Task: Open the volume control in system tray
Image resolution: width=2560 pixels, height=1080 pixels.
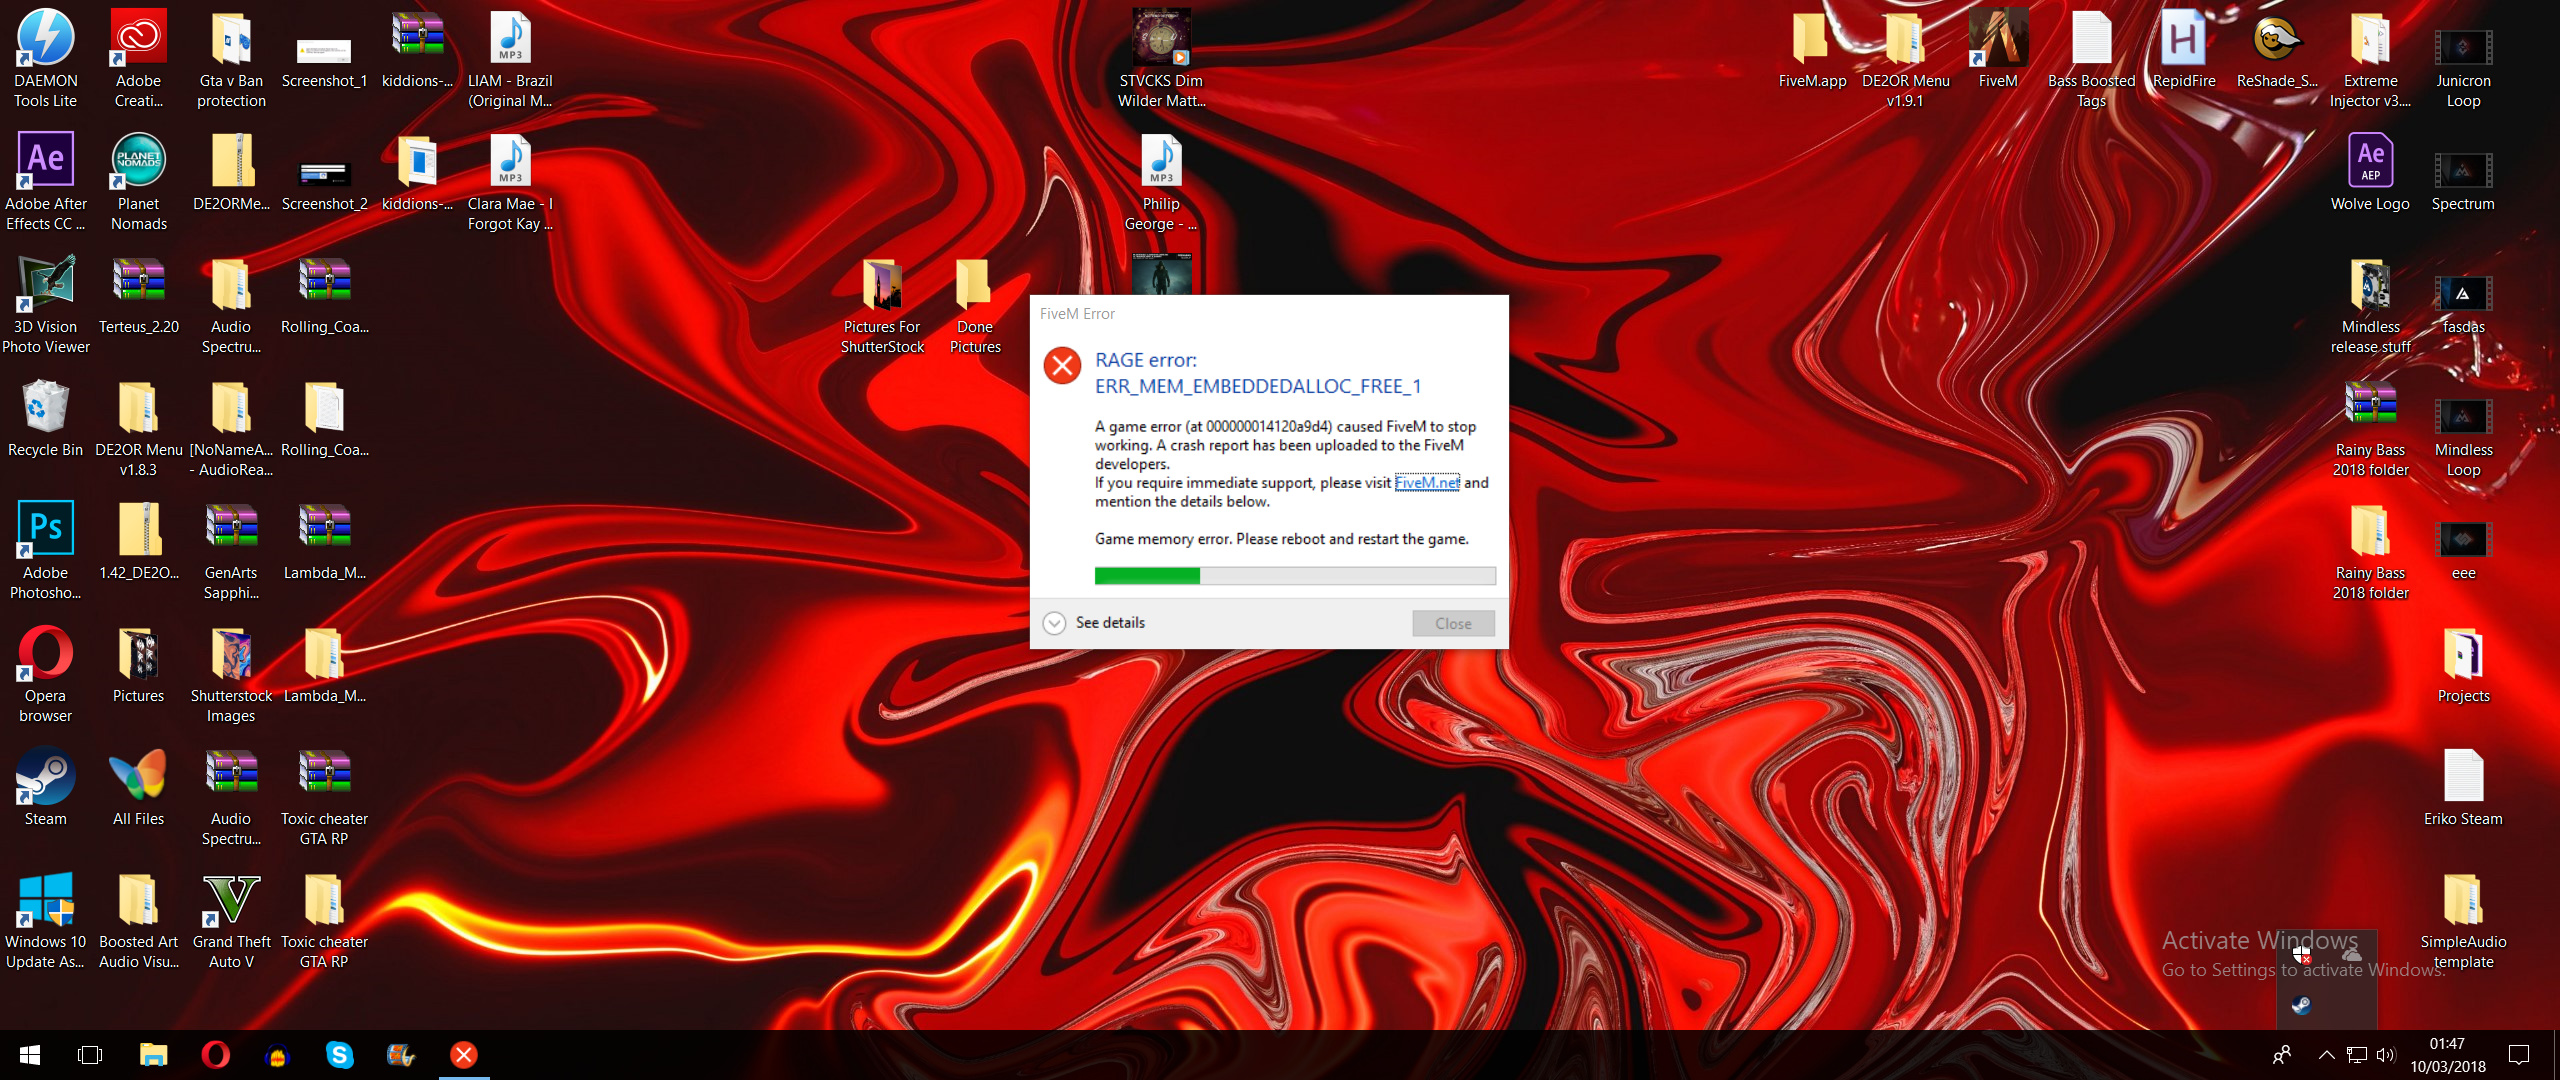Action: (2386, 1055)
